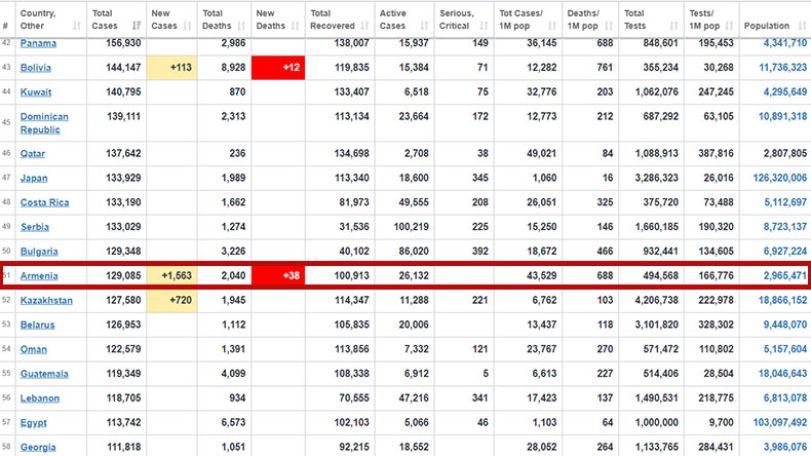Click Kazakhstan population 18,866,152 link

(783, 300)
